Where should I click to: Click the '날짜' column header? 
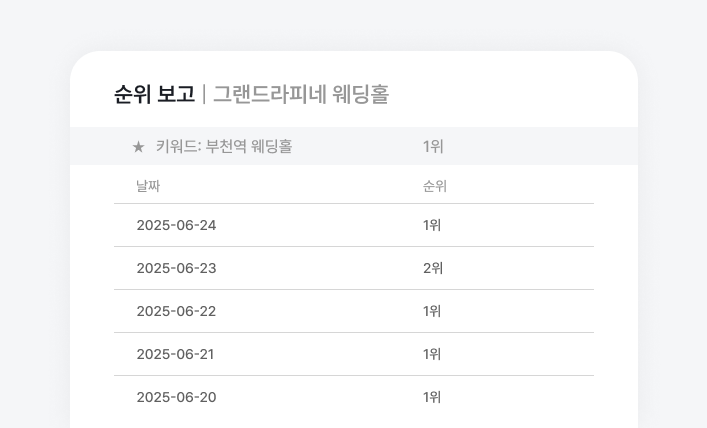[148, 186]
